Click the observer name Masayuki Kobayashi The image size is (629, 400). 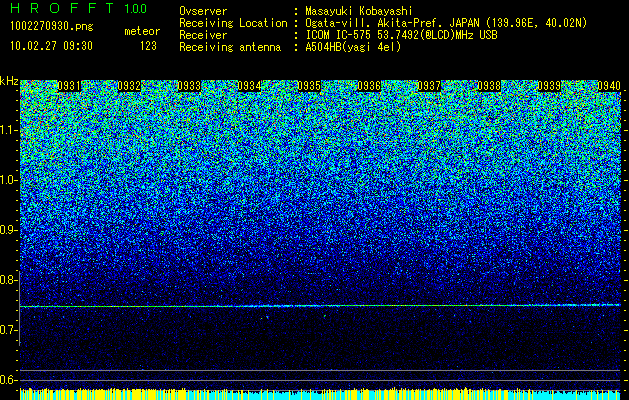pos(359,11)
